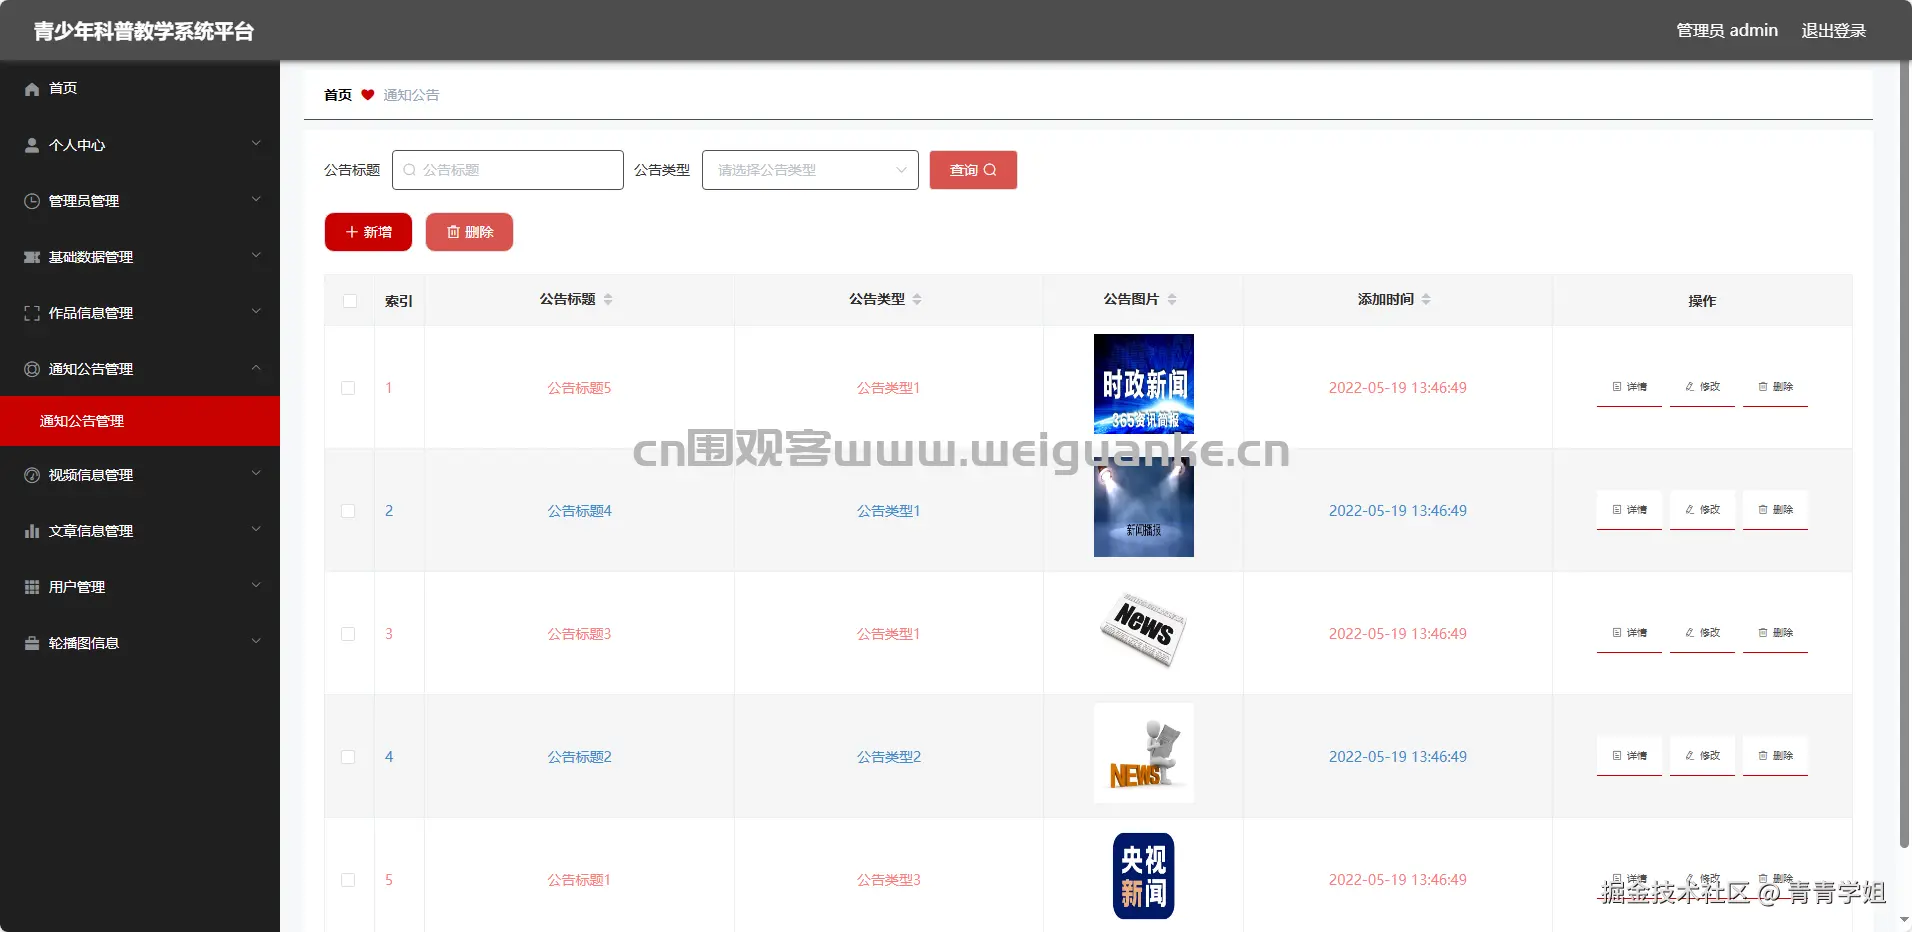The height and width of the screenshot is (932, 1912).
Task: Sort by 添加时间 using its sort arrows
Action: tap(1426, 299)
